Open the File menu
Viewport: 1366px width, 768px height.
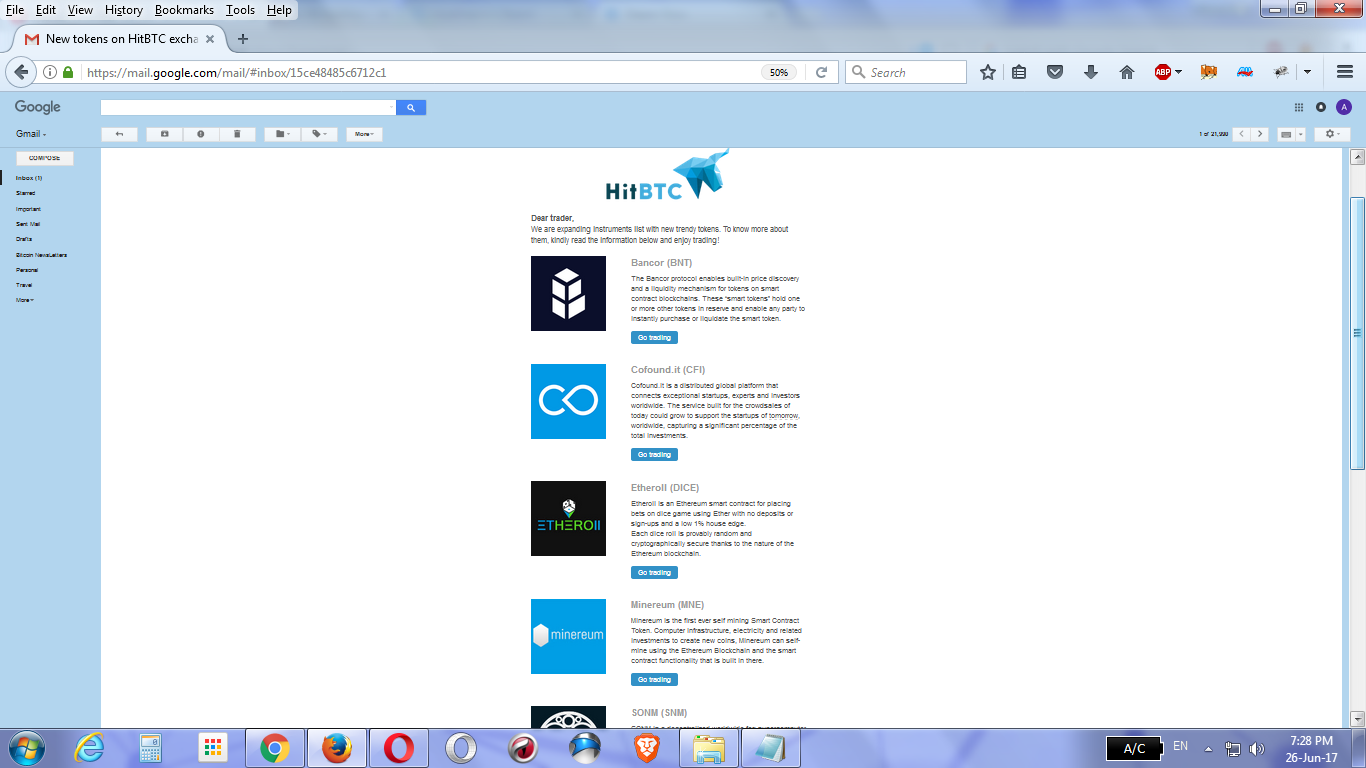[x=15, y=9]
